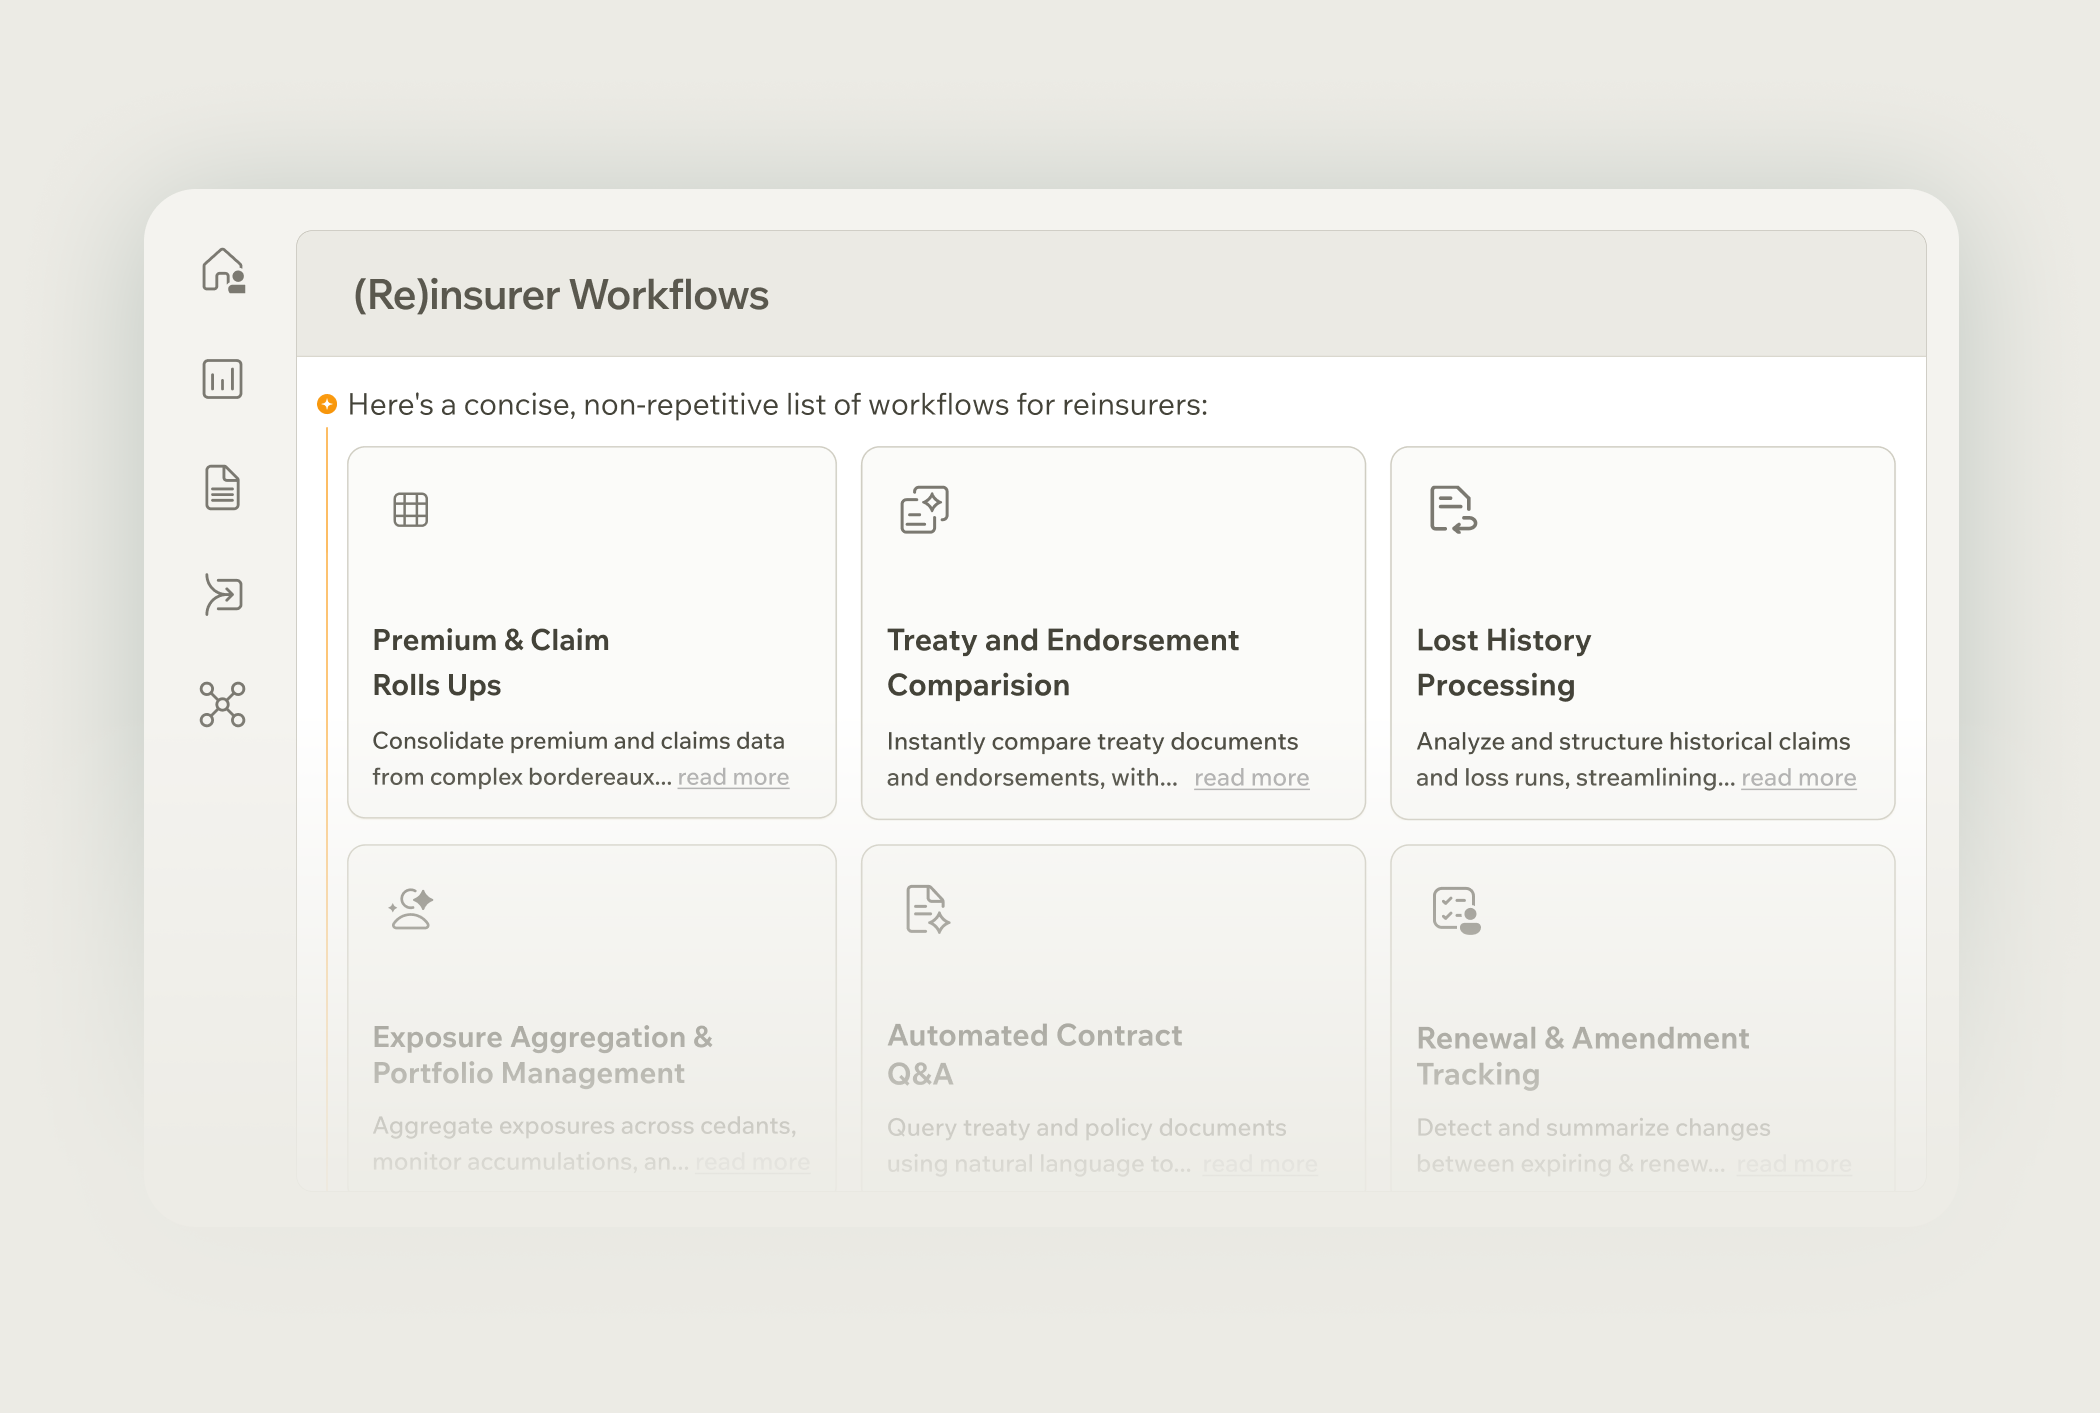Viewport: 2100px width, 1413px height.
Task: Click the Automated Contract Q&A file icon
Action: (x=927, y=909)
